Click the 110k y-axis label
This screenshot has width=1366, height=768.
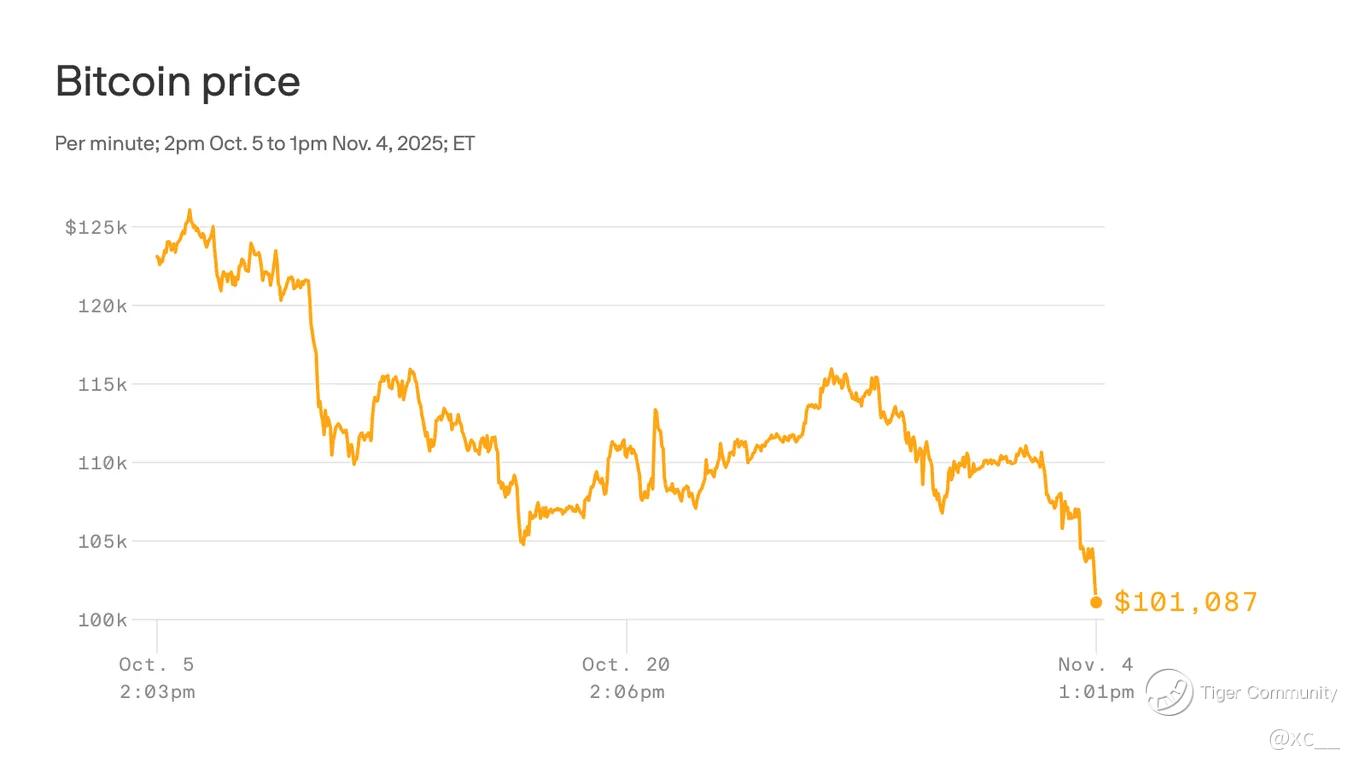click(x=102, y=463)
